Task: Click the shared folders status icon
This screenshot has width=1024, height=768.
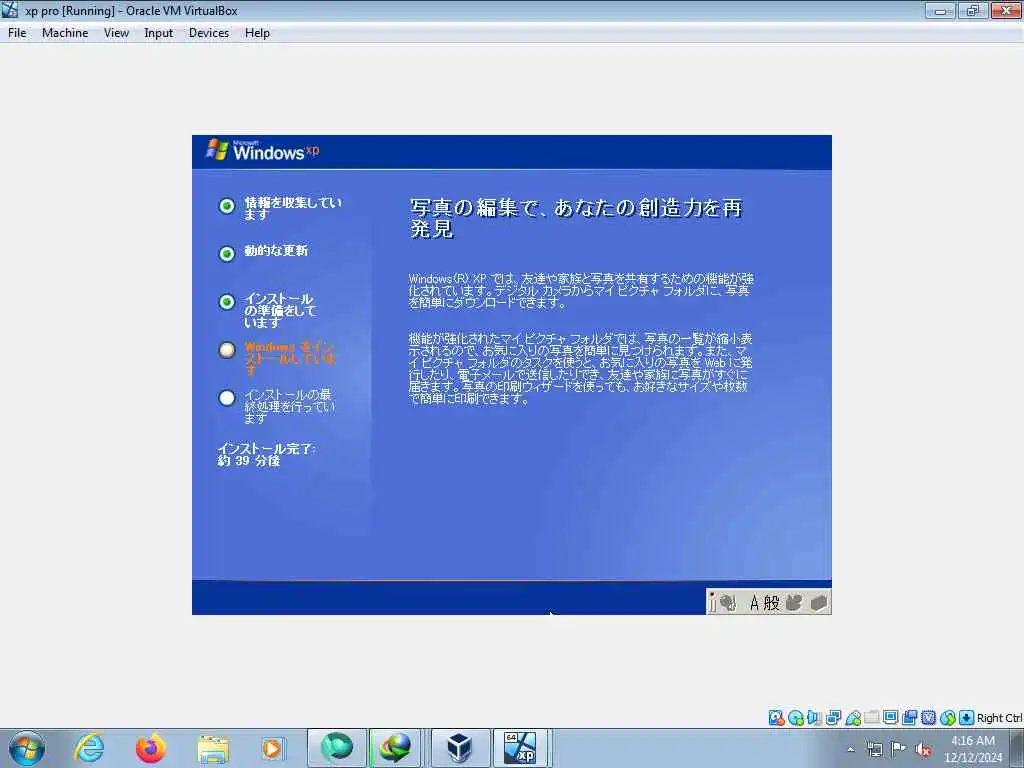Action: coord(872,718)
